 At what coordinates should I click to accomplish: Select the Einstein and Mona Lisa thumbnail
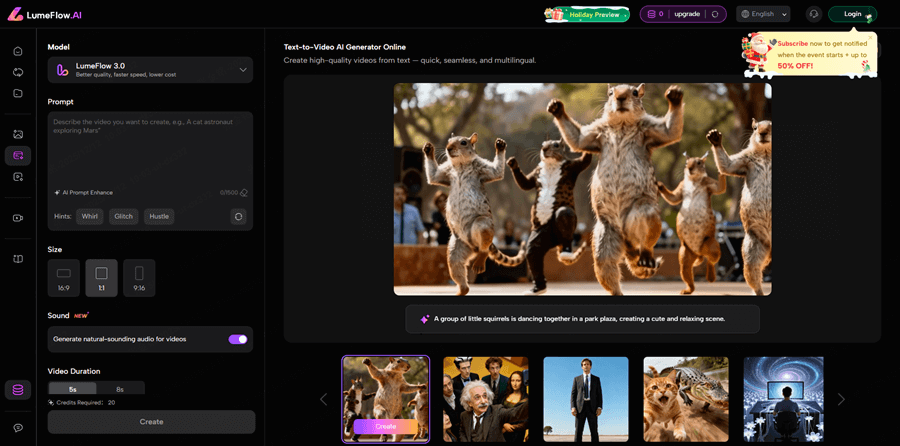pos(486,399)
